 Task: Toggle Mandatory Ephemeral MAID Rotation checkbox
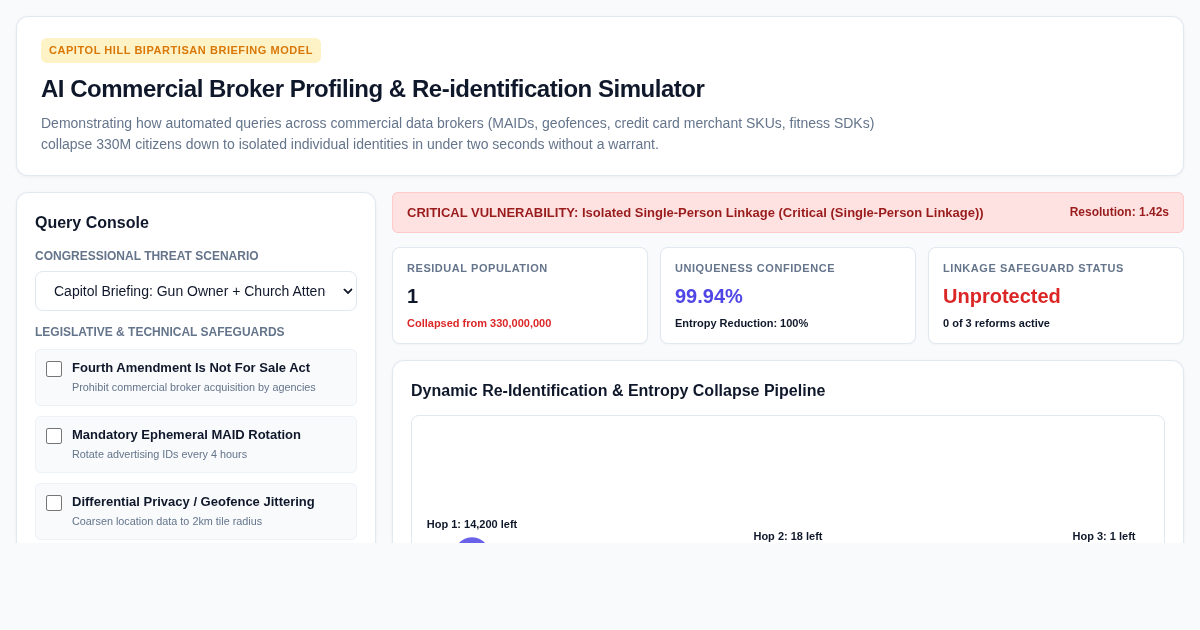[54, 436]
